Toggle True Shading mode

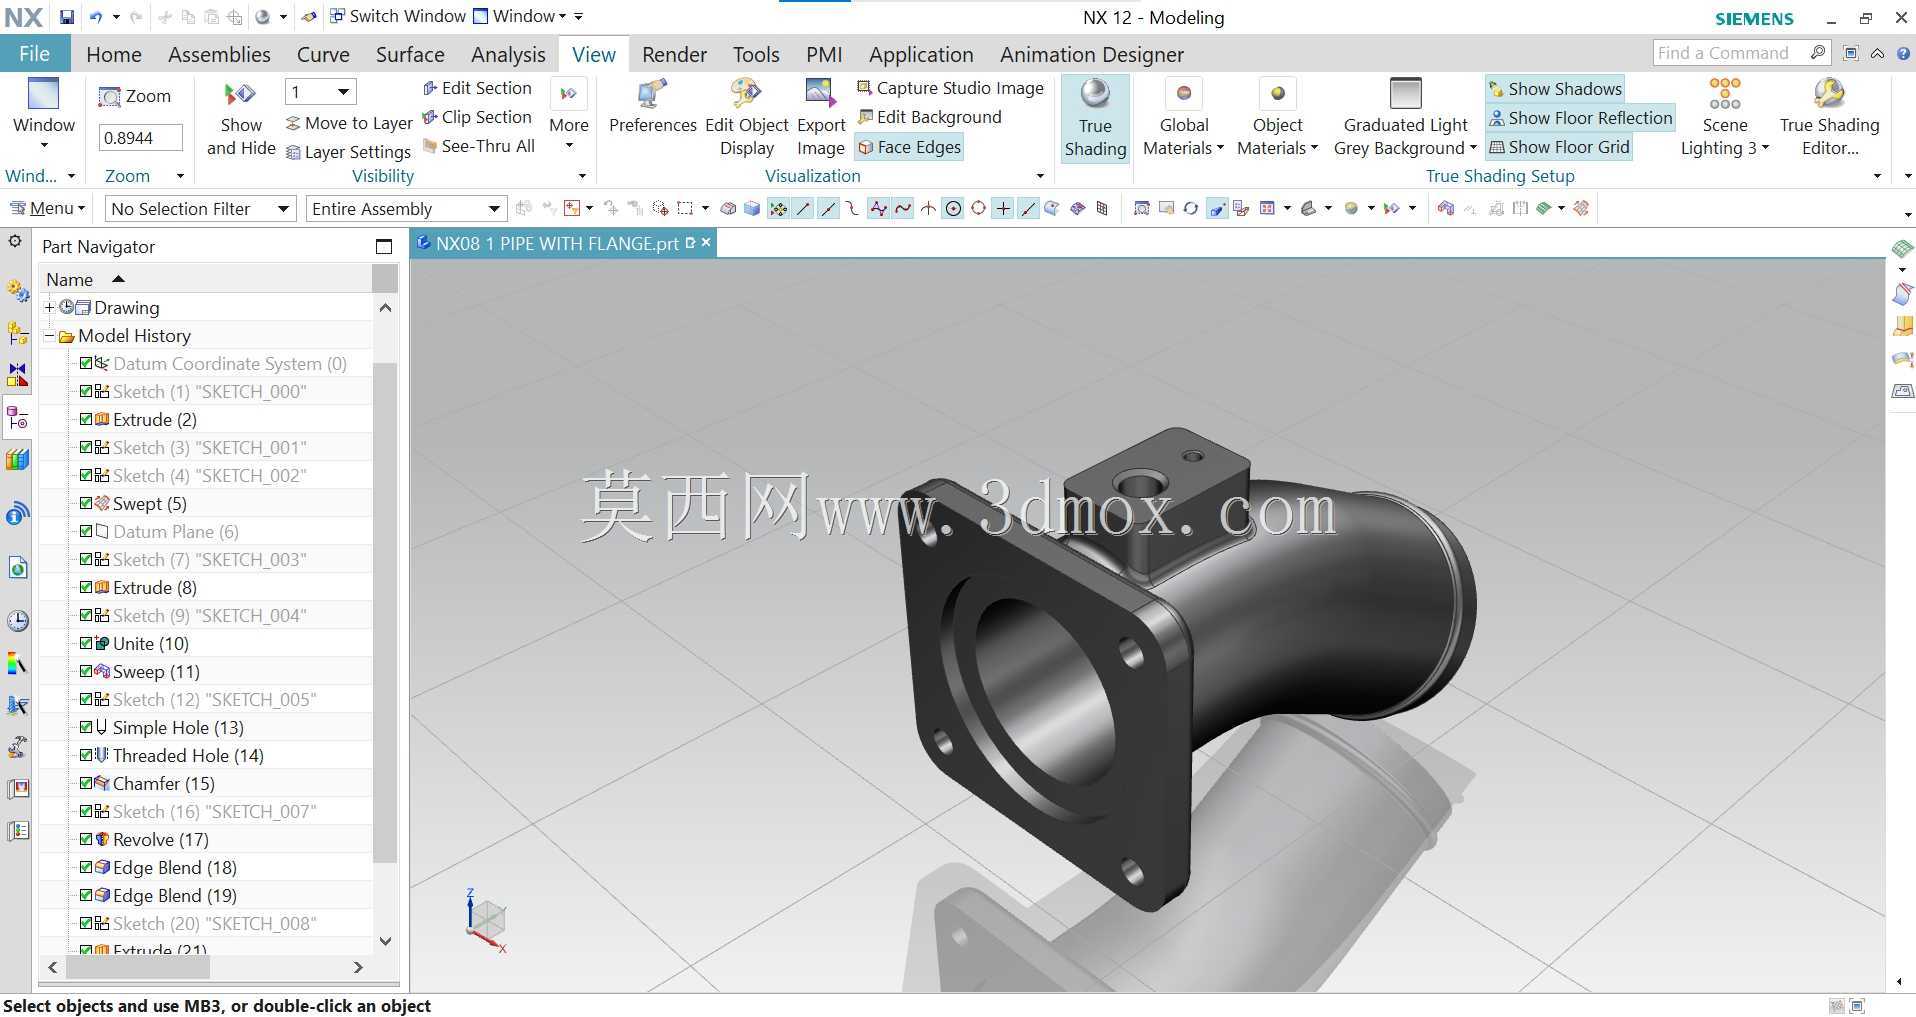pyautogui.click(x=1095, y=118)
